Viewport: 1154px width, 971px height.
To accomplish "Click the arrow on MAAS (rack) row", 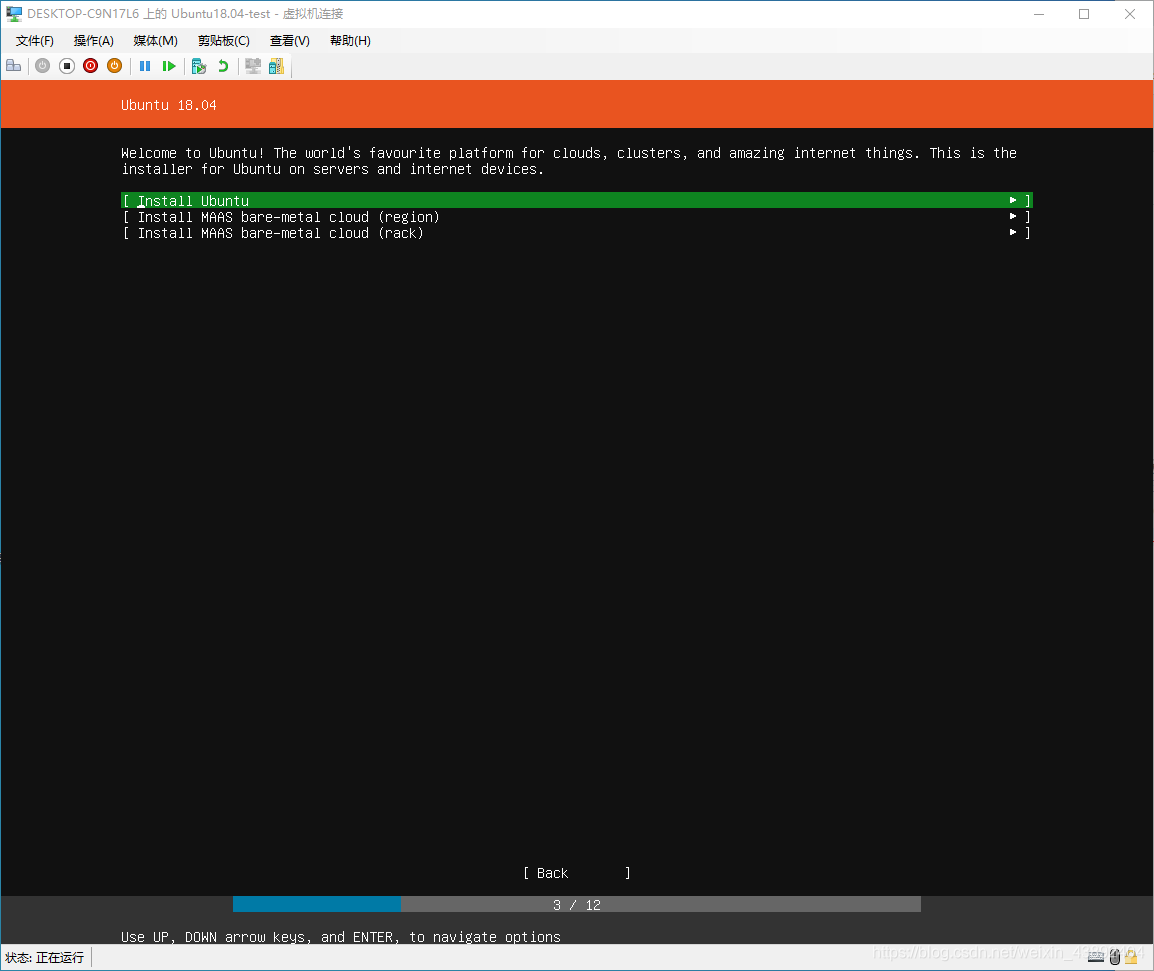I will point(1013,233).
